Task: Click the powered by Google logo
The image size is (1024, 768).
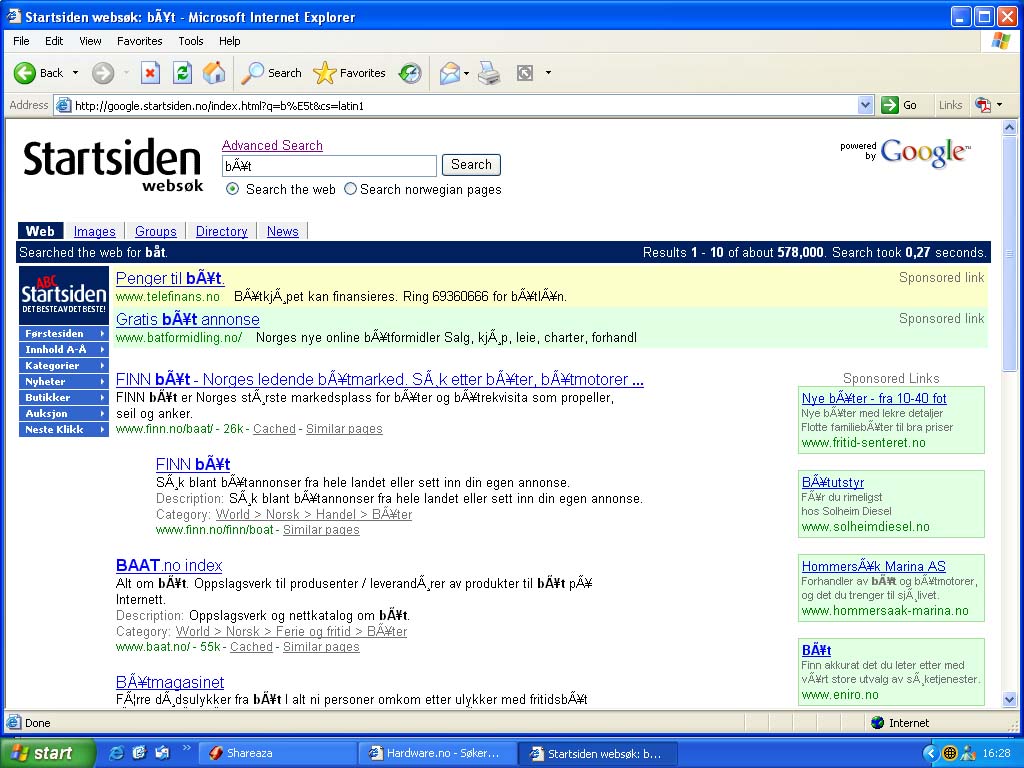Action: click(x=906, y=153)
